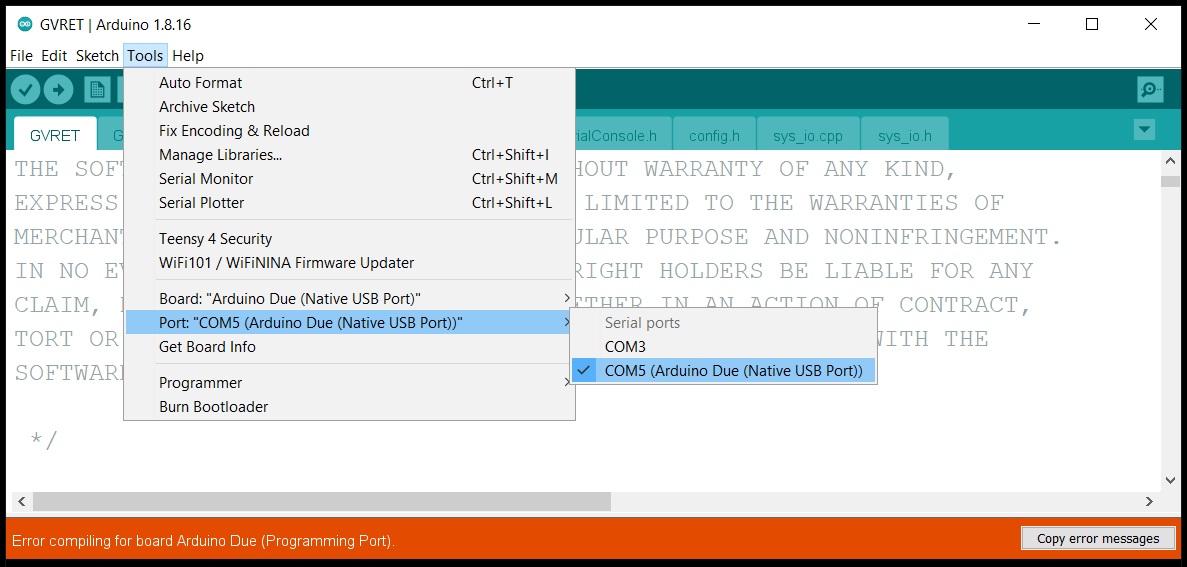Click Copy error messages button
The height and width of the screenshot is (567, 1187).
coord(1098,538)
